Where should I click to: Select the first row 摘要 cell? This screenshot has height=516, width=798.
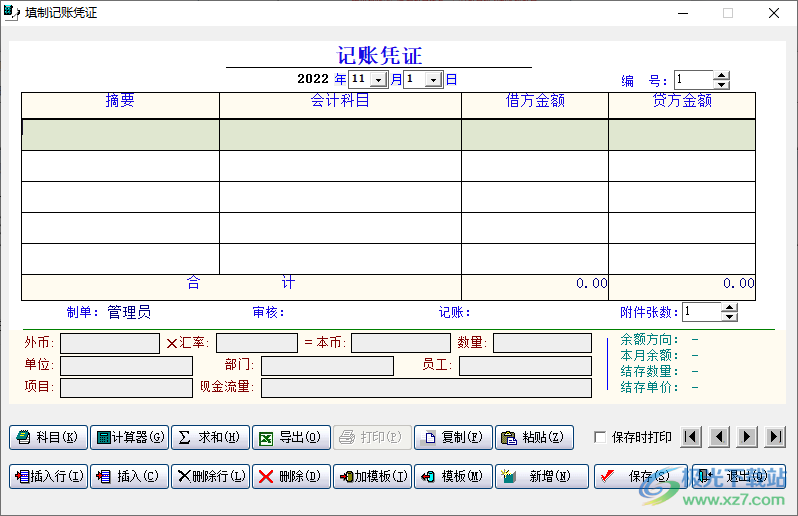[x=121, y=135]
